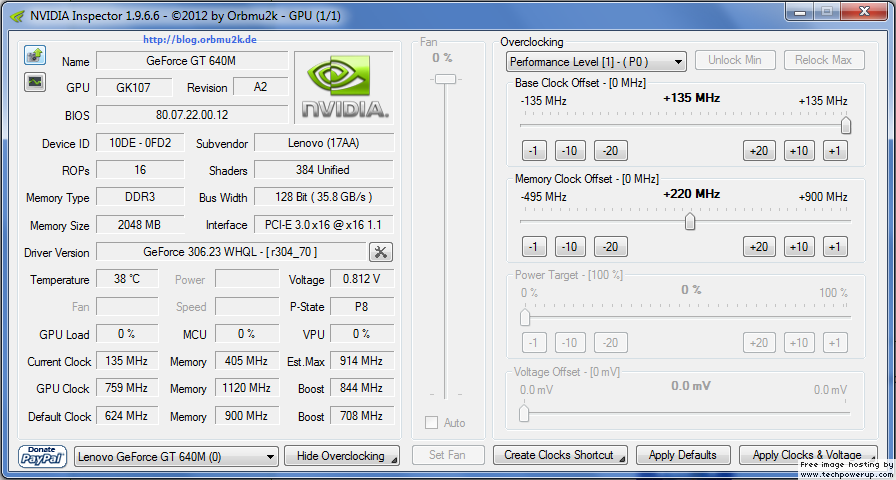The height and width of the screenshot is (480, 896).
Task: Click the PayPal Donate button
Action: (43, 456)
